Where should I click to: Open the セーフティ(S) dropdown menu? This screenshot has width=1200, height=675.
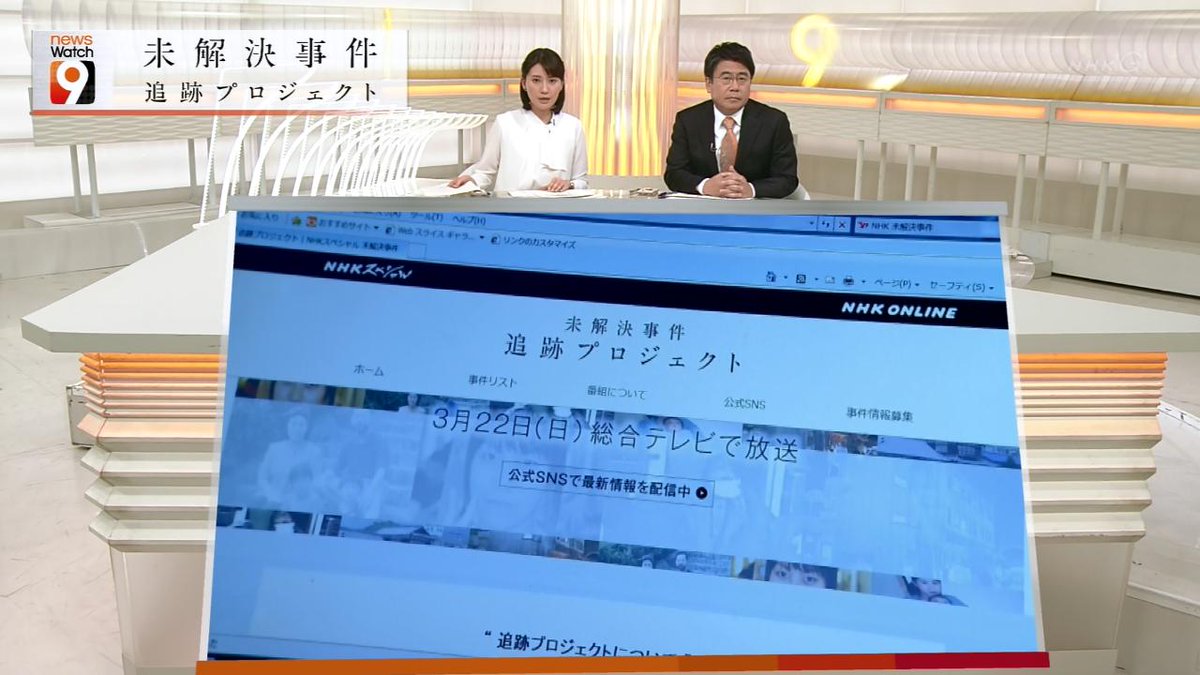click(961, 287)
